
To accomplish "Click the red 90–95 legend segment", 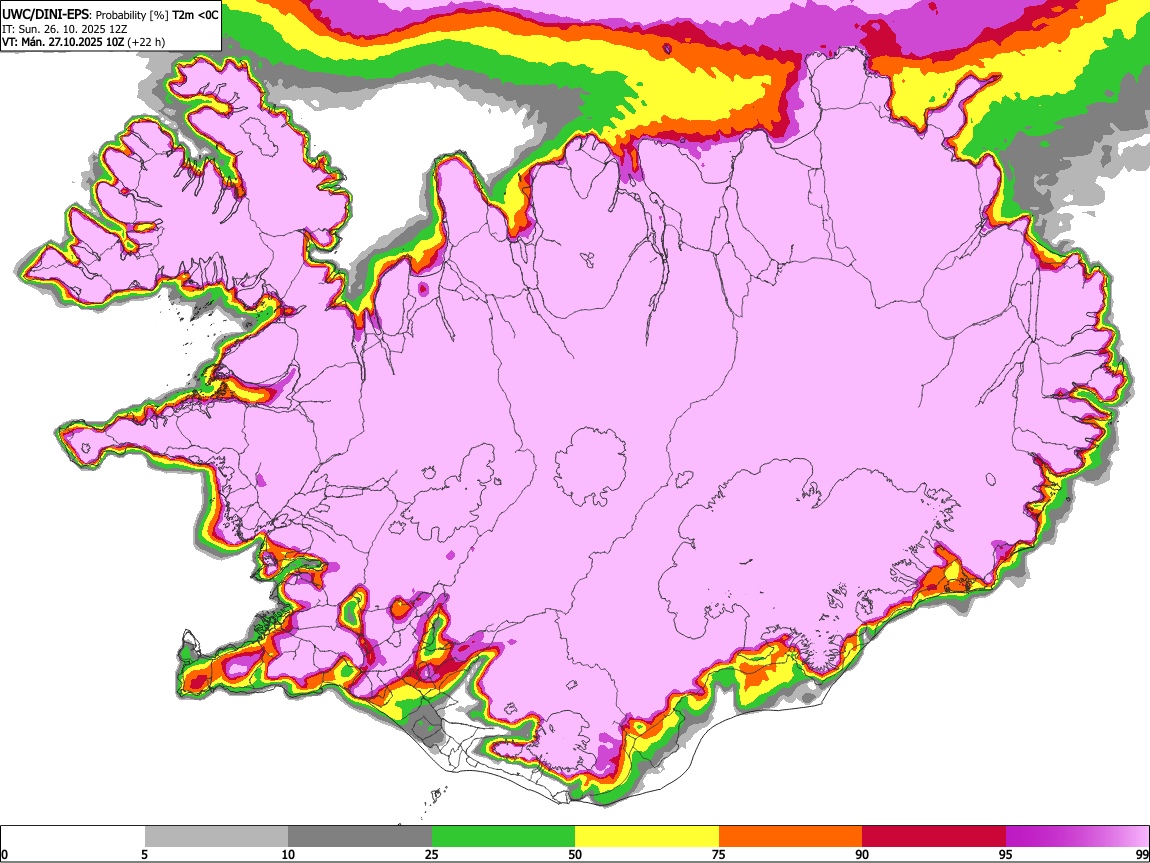I will point(934,837).
